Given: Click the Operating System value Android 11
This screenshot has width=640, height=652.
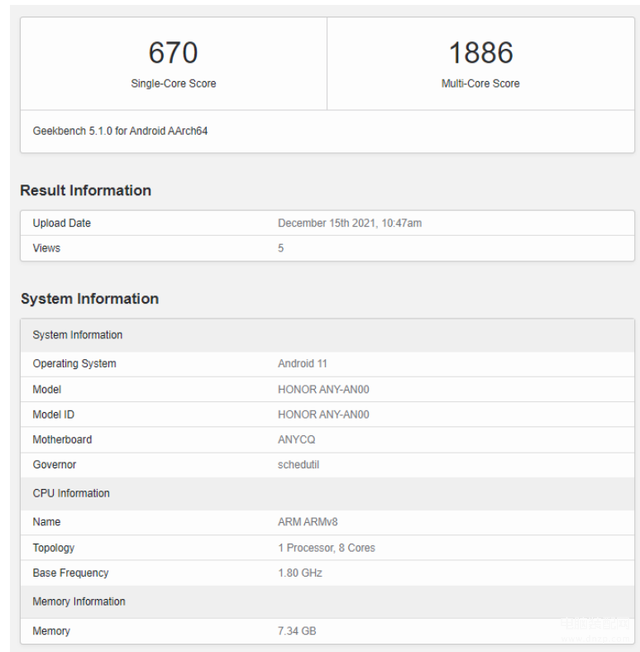Looking at the screenshot, I should [x=302, y=364].
